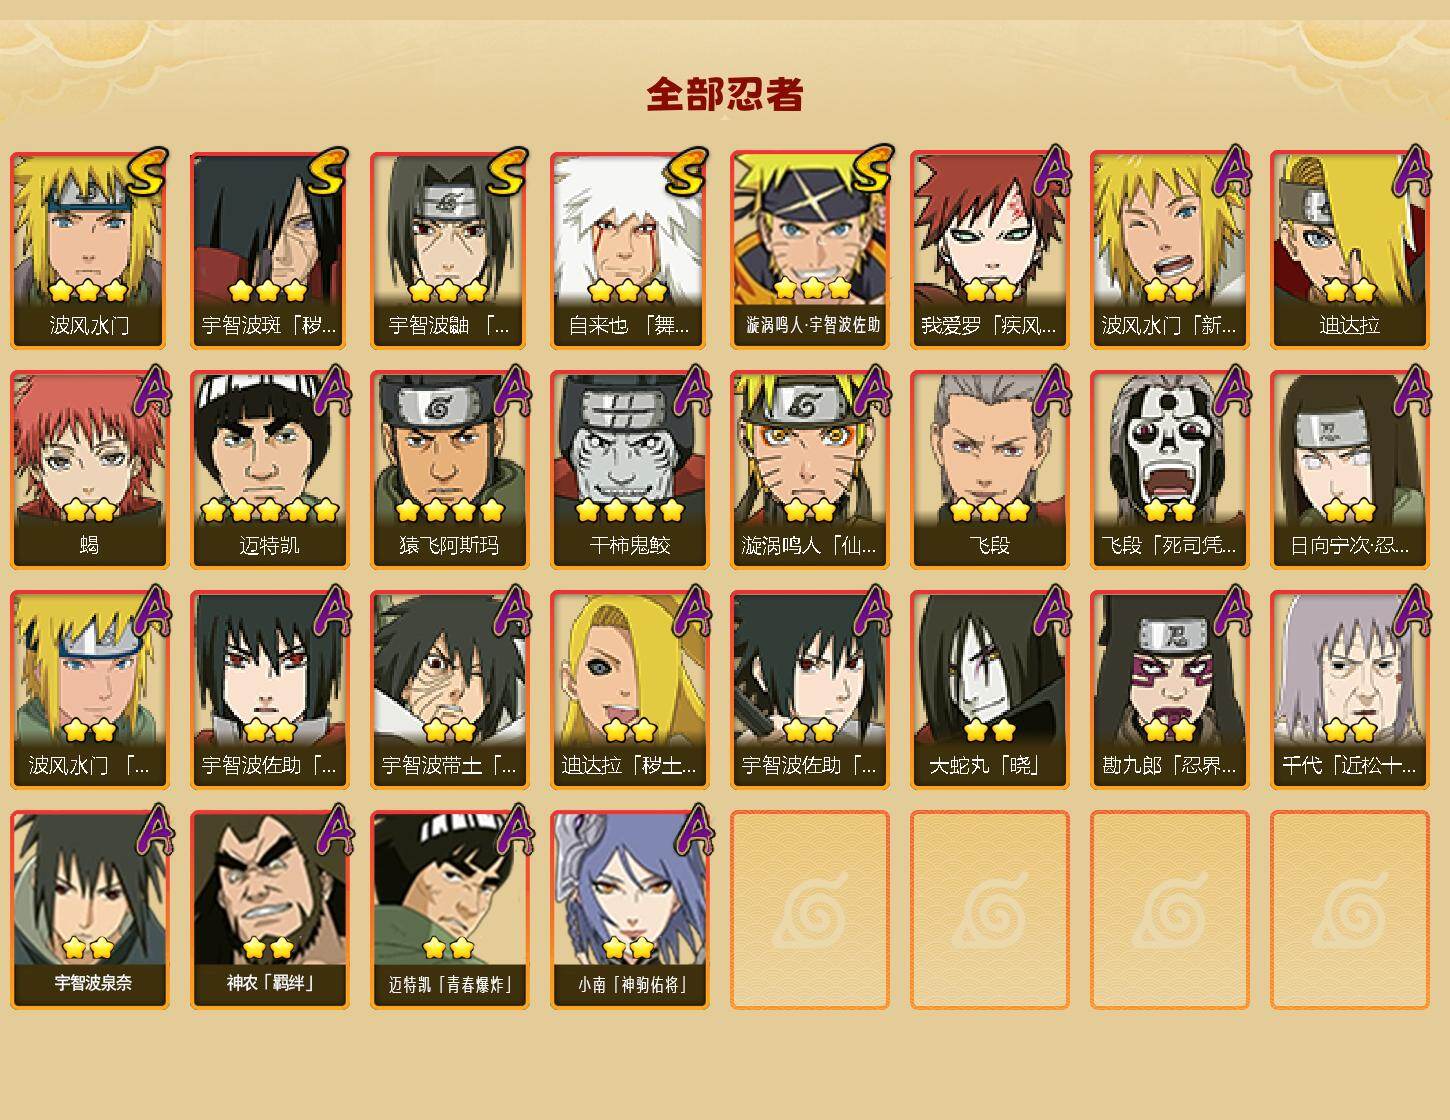Click the A rank badge on 我爱罗 card

click(1050, 172)
